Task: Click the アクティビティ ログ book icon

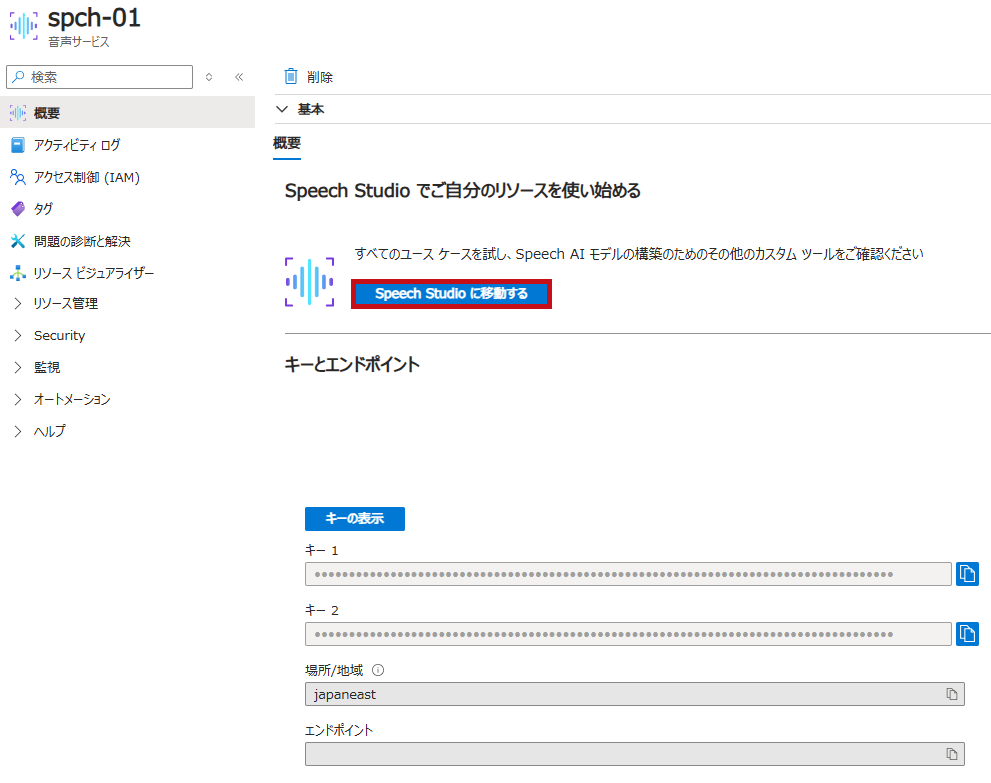Action: click(18, 145)
